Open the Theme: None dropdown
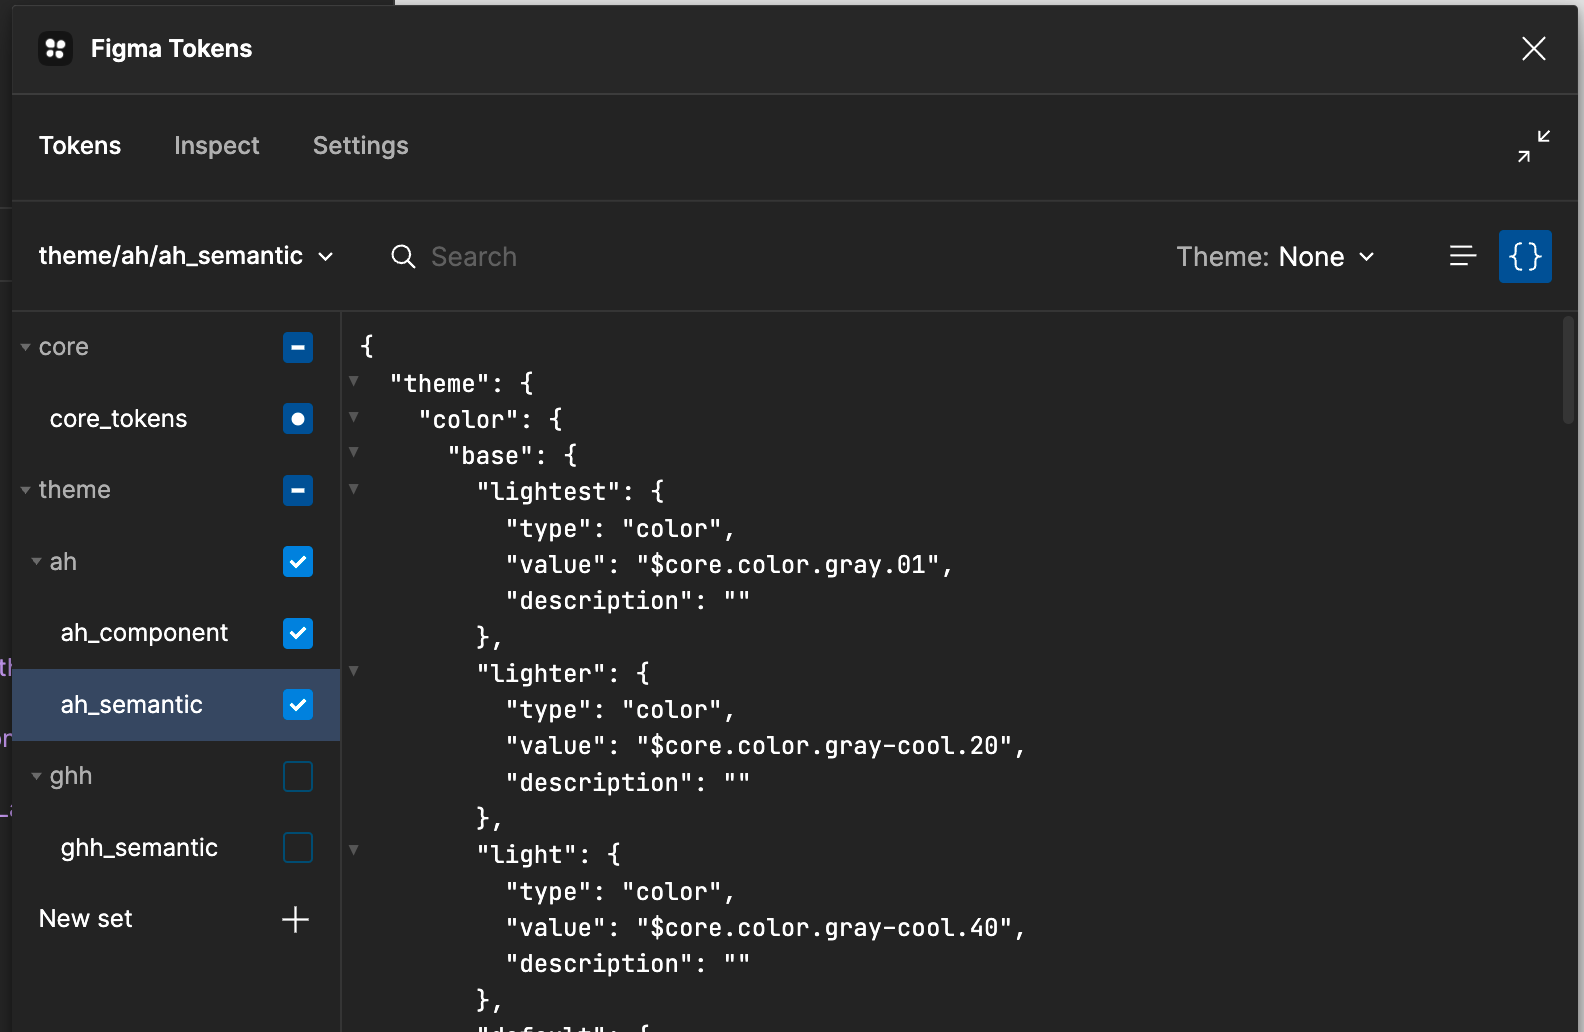 click(x=1276, y=257)
